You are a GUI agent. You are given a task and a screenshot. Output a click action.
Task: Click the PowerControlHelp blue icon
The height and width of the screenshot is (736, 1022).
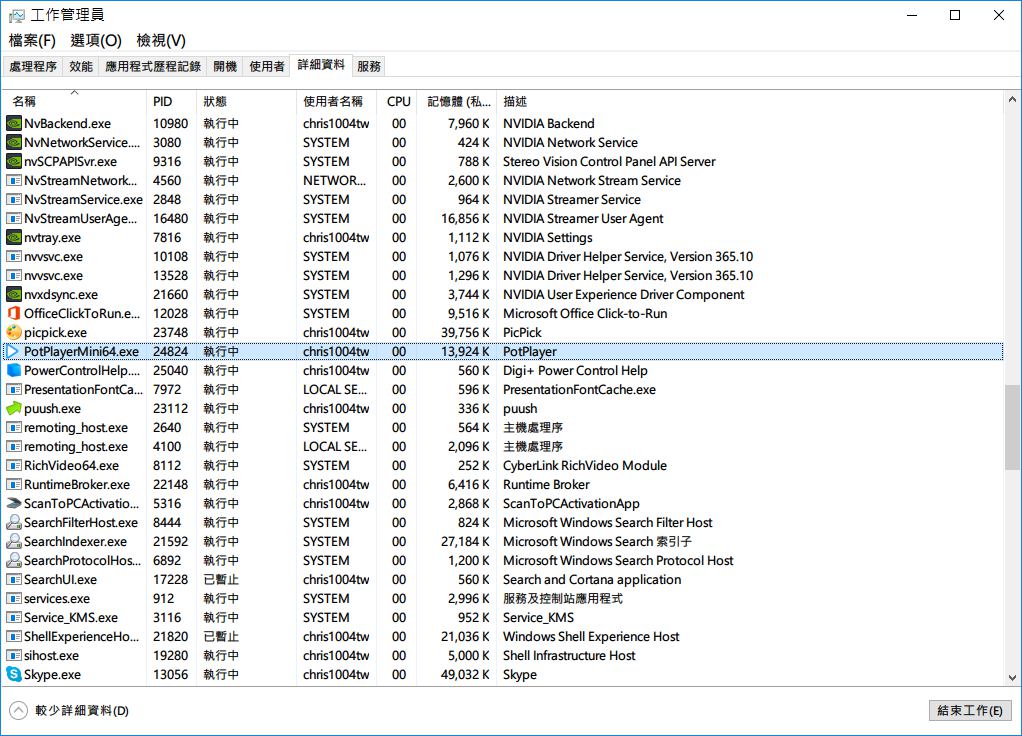(14, 370)
